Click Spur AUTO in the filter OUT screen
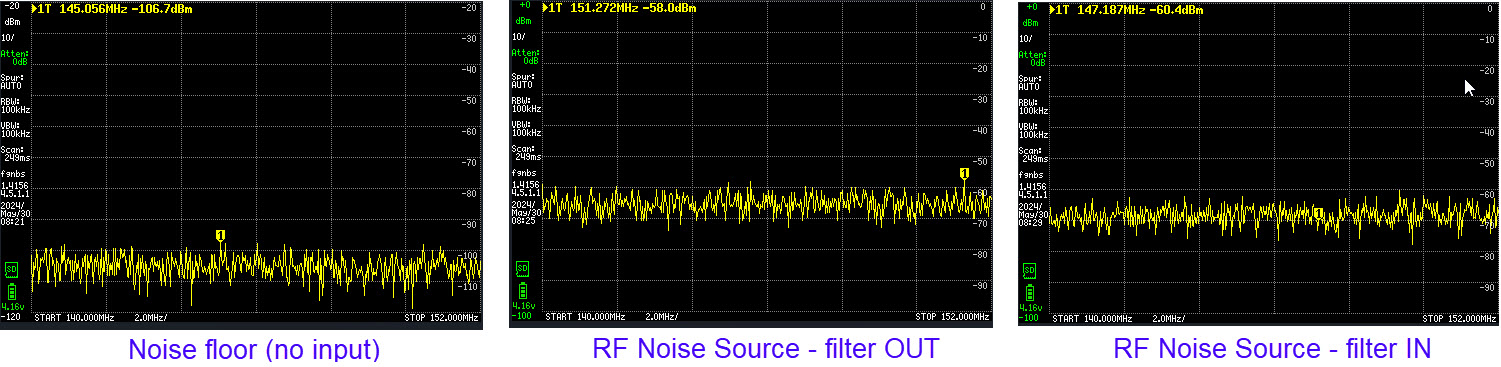 (x=524, y=81)
